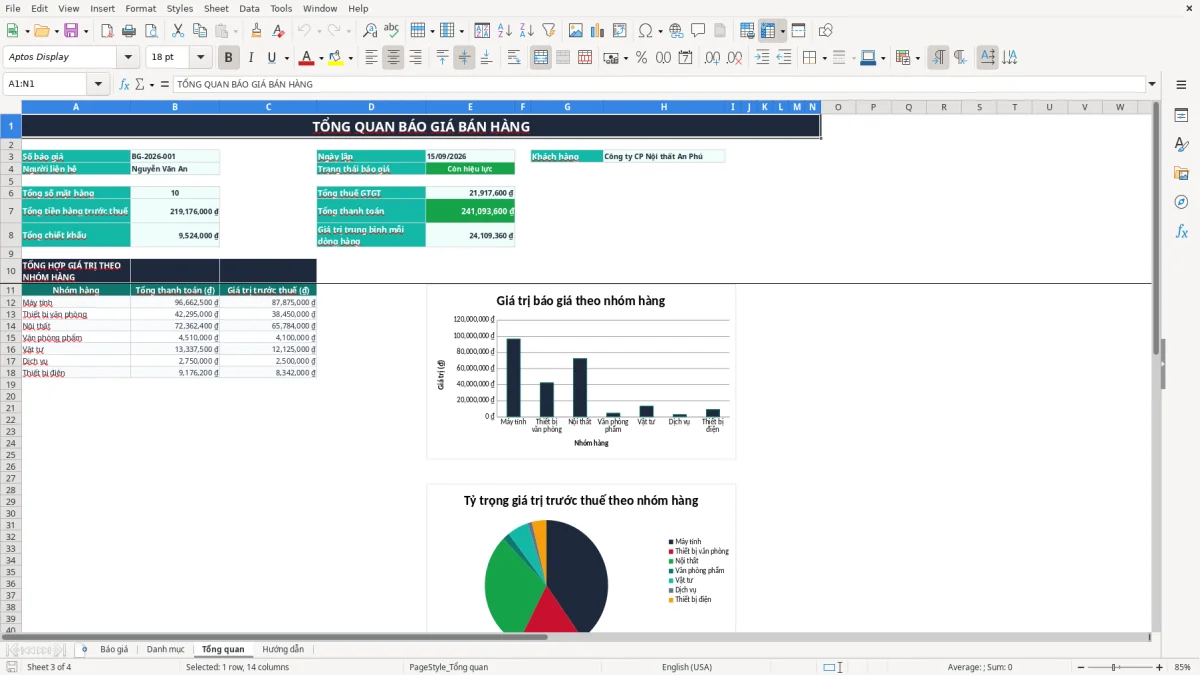1200x675 pixels.
Task: Click the zoom in plus button
Action: (x=1159, y=667)
